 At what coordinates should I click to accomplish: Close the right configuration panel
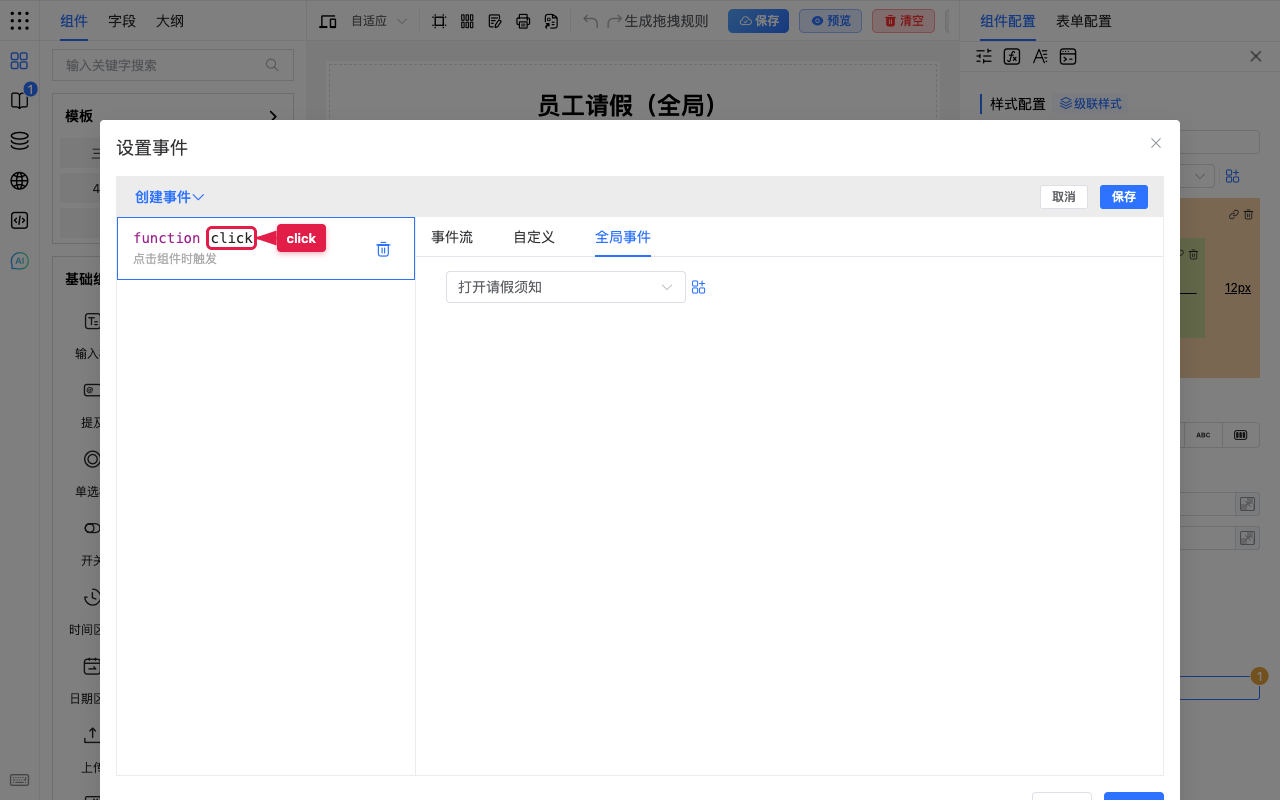coord(1256,56)
